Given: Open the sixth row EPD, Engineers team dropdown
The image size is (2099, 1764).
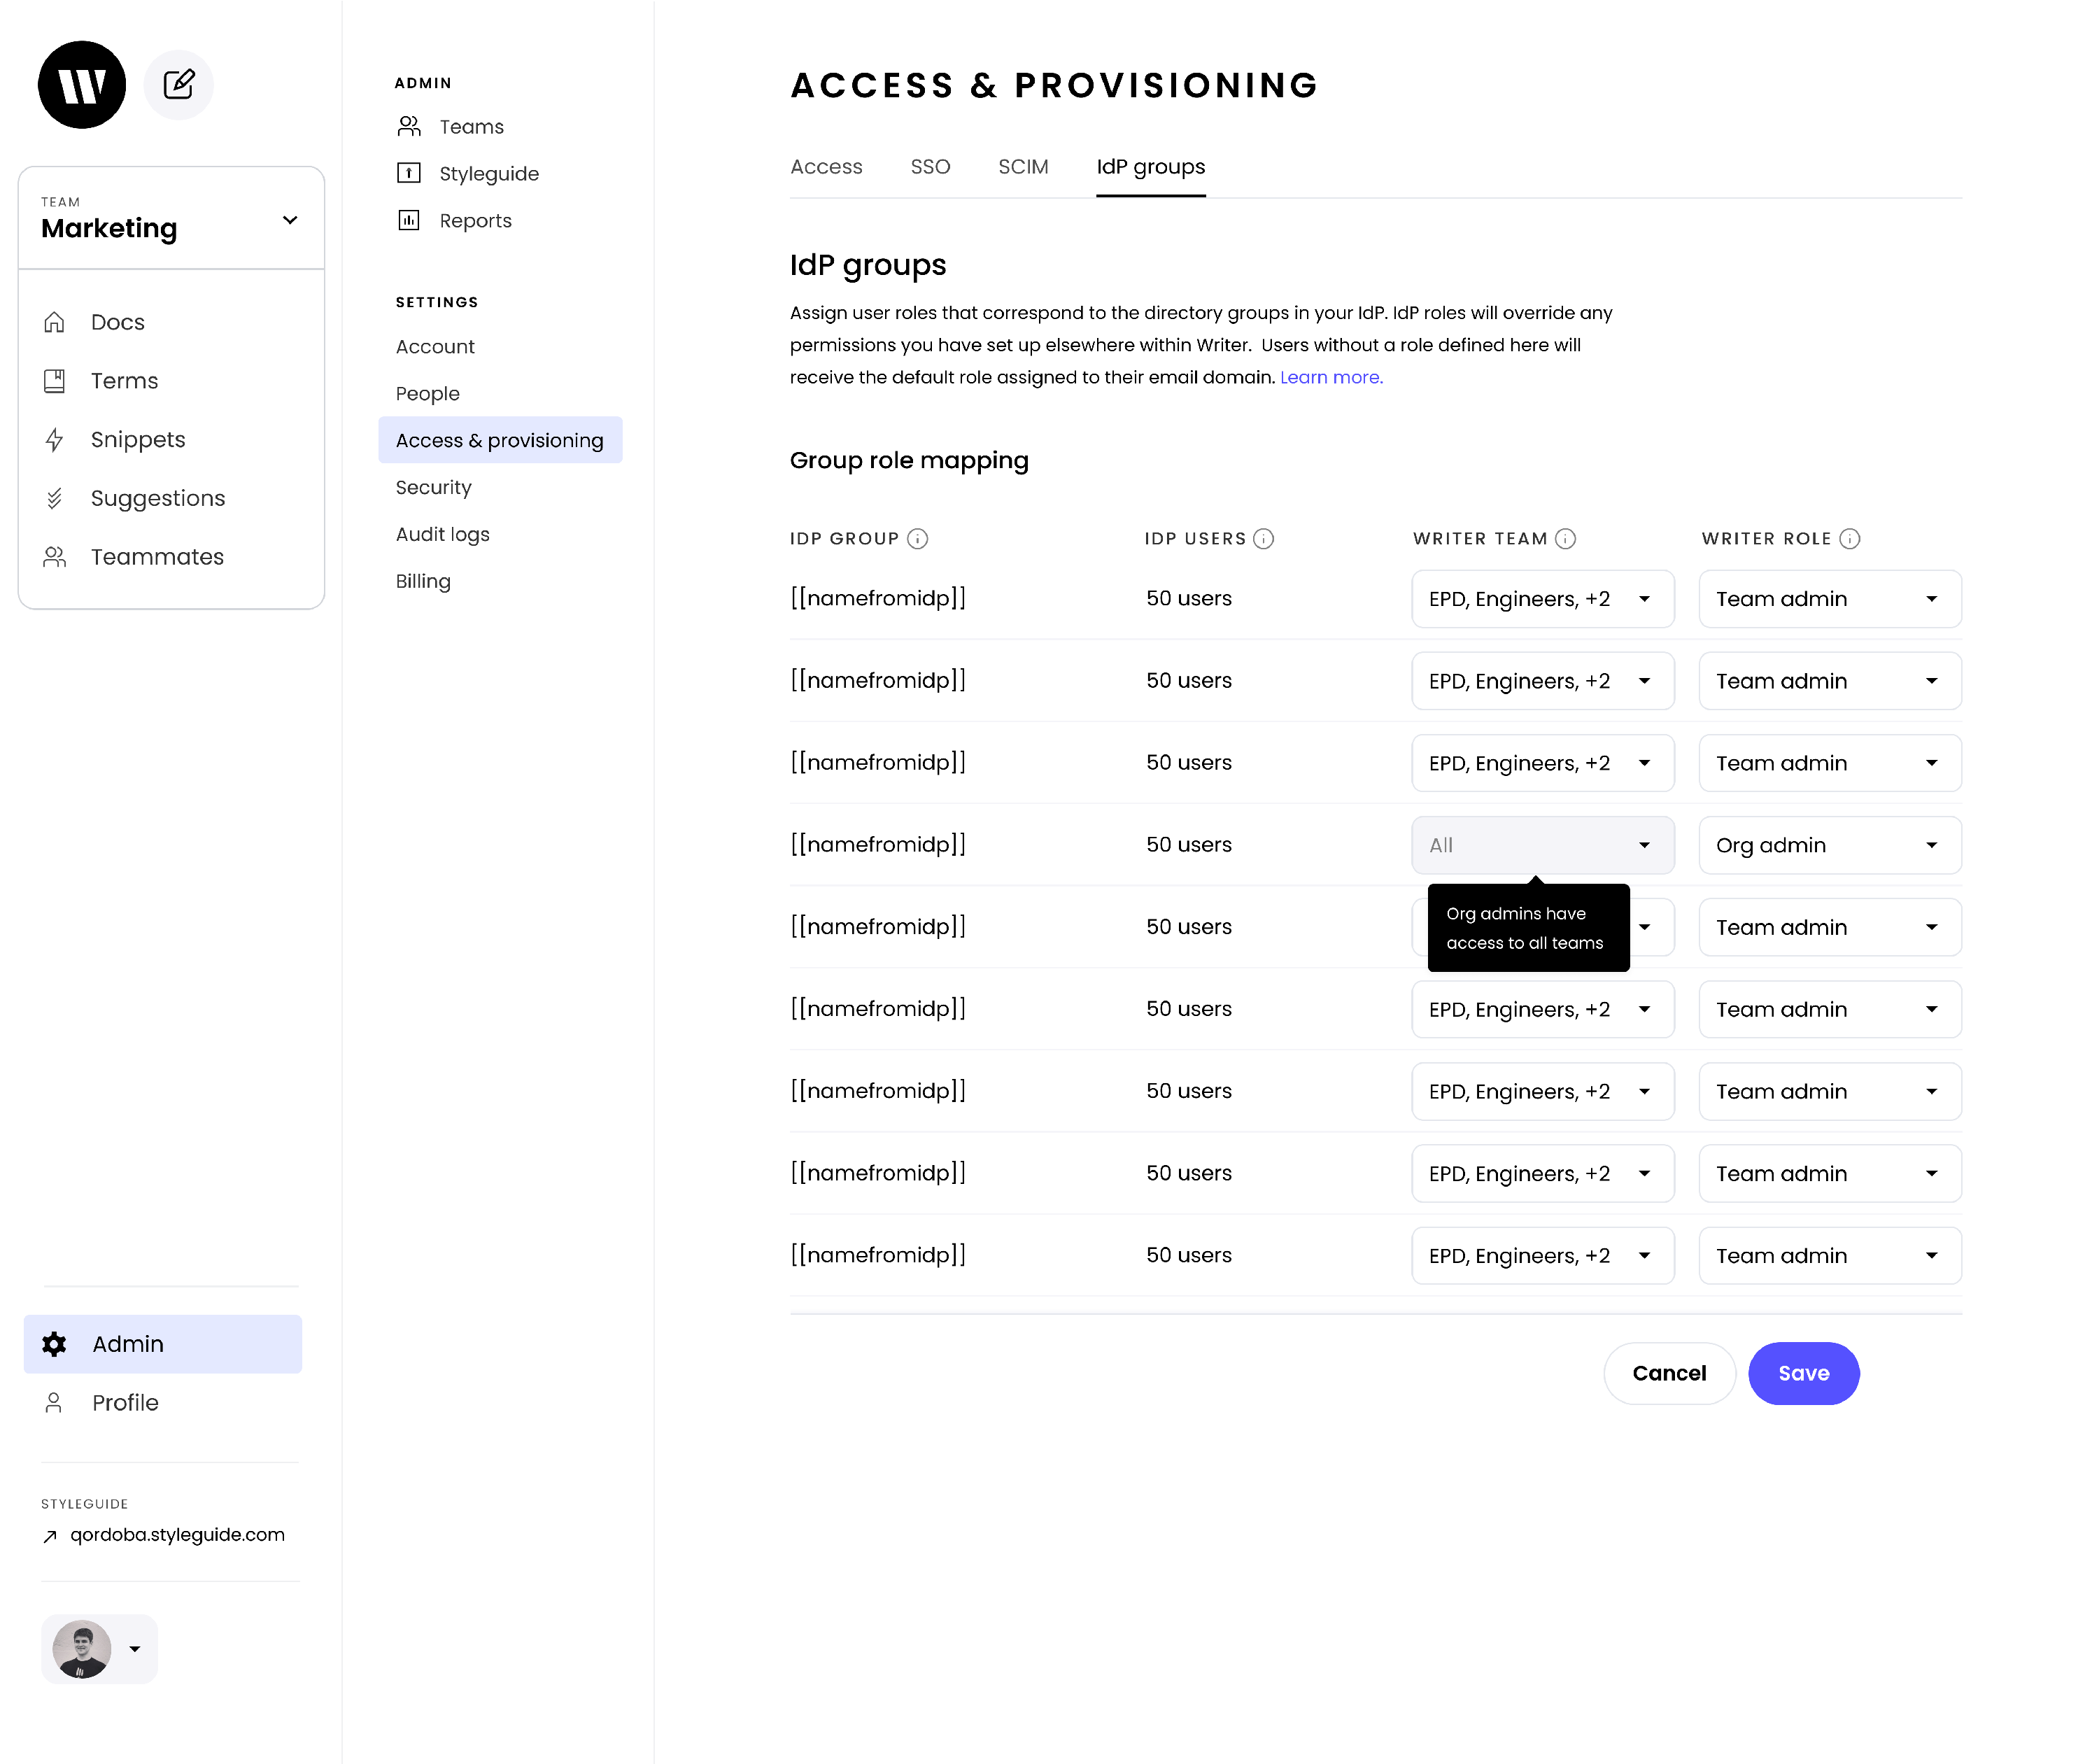Looking at the screenshot, I should (1543, 1009).
